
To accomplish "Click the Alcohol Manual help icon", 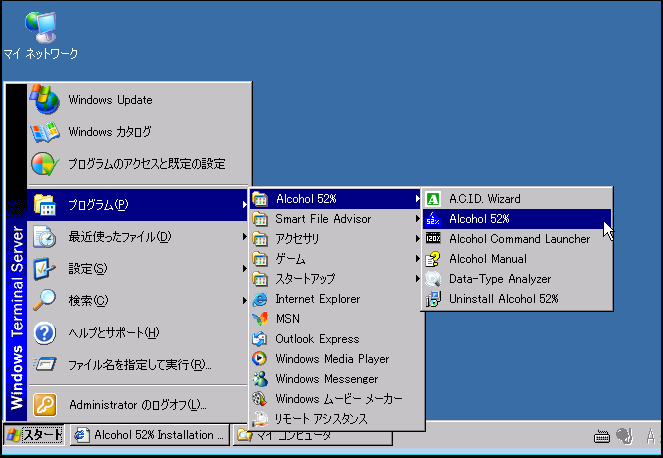I will tap(433, 259).
